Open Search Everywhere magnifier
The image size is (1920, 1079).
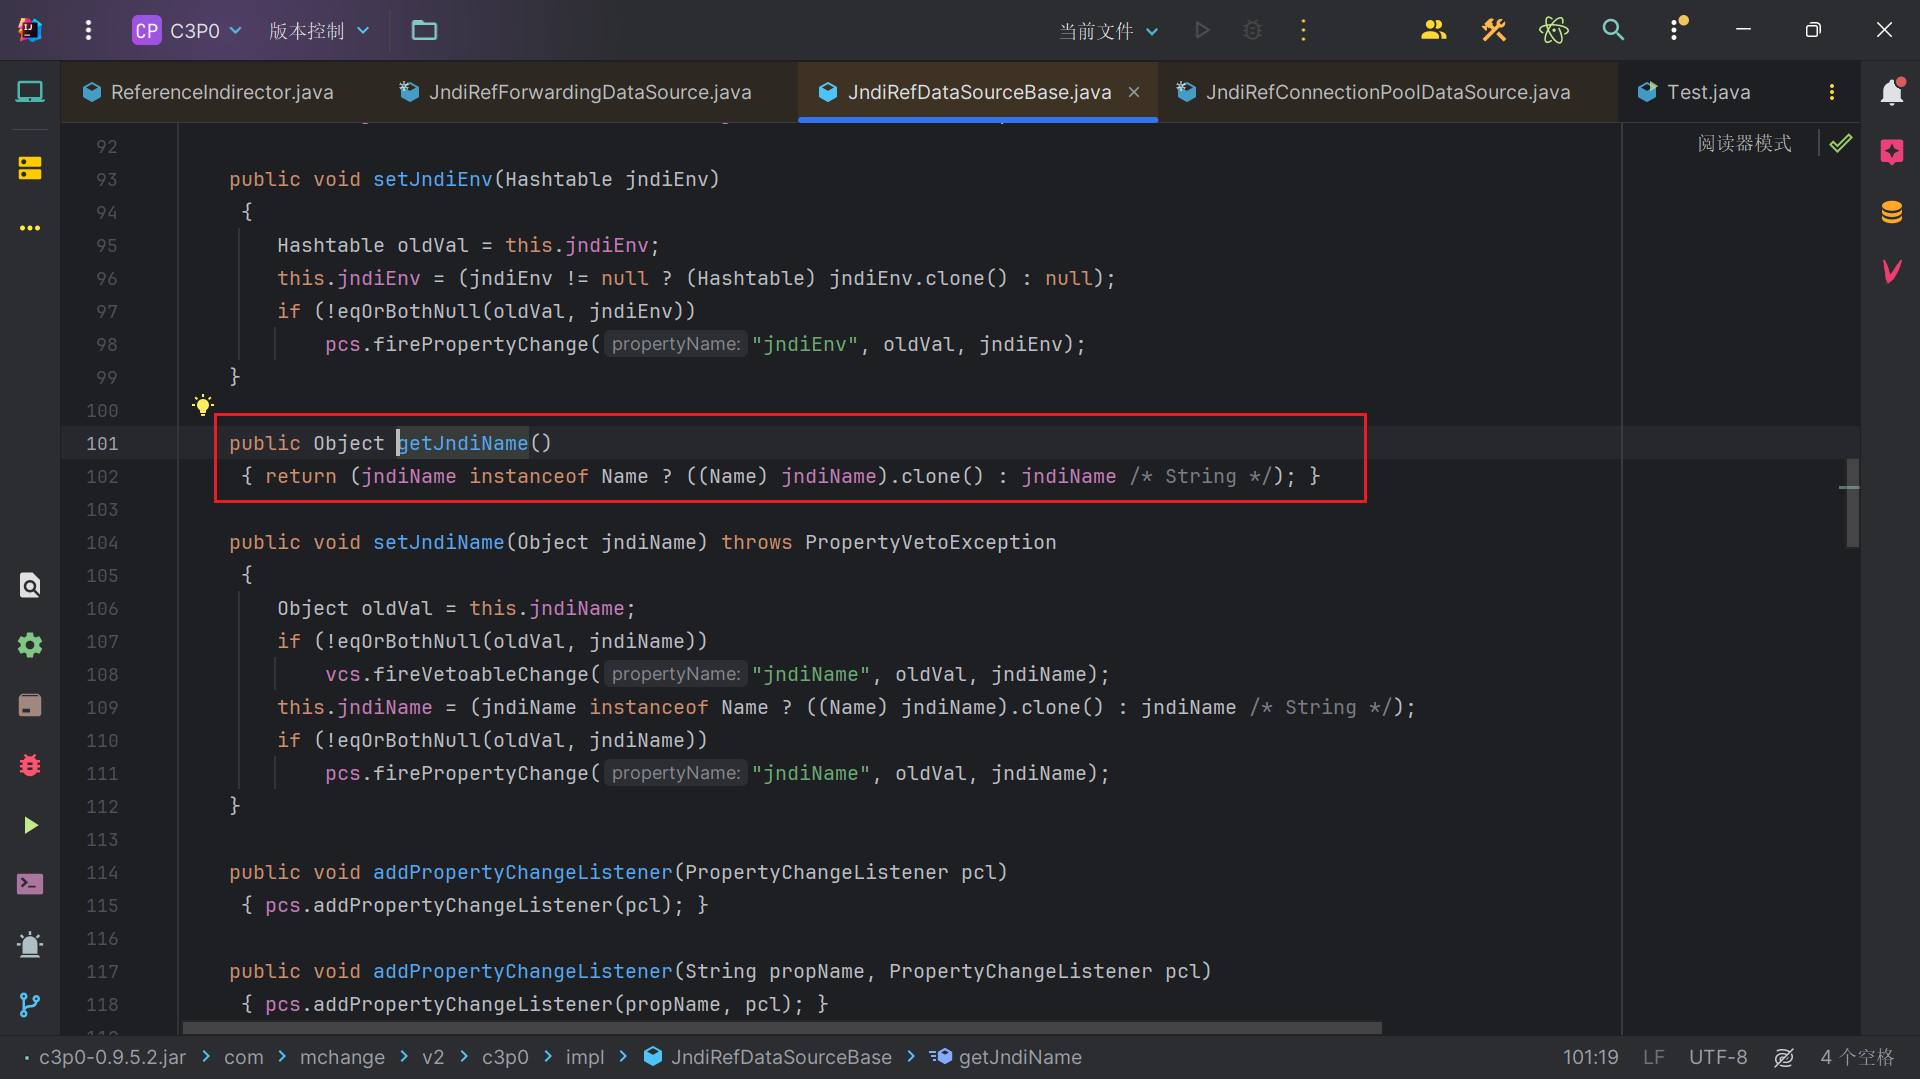click(x=1613, y=30)
